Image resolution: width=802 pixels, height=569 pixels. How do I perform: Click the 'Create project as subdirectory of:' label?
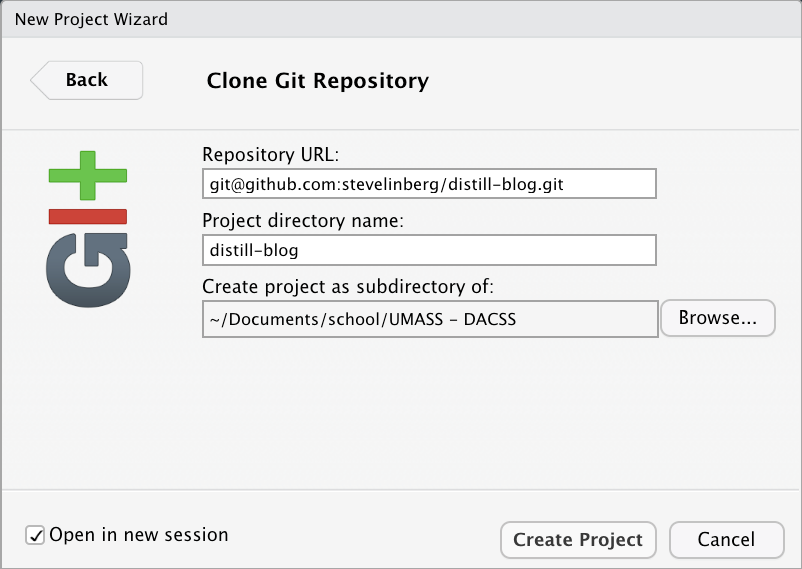348,287
